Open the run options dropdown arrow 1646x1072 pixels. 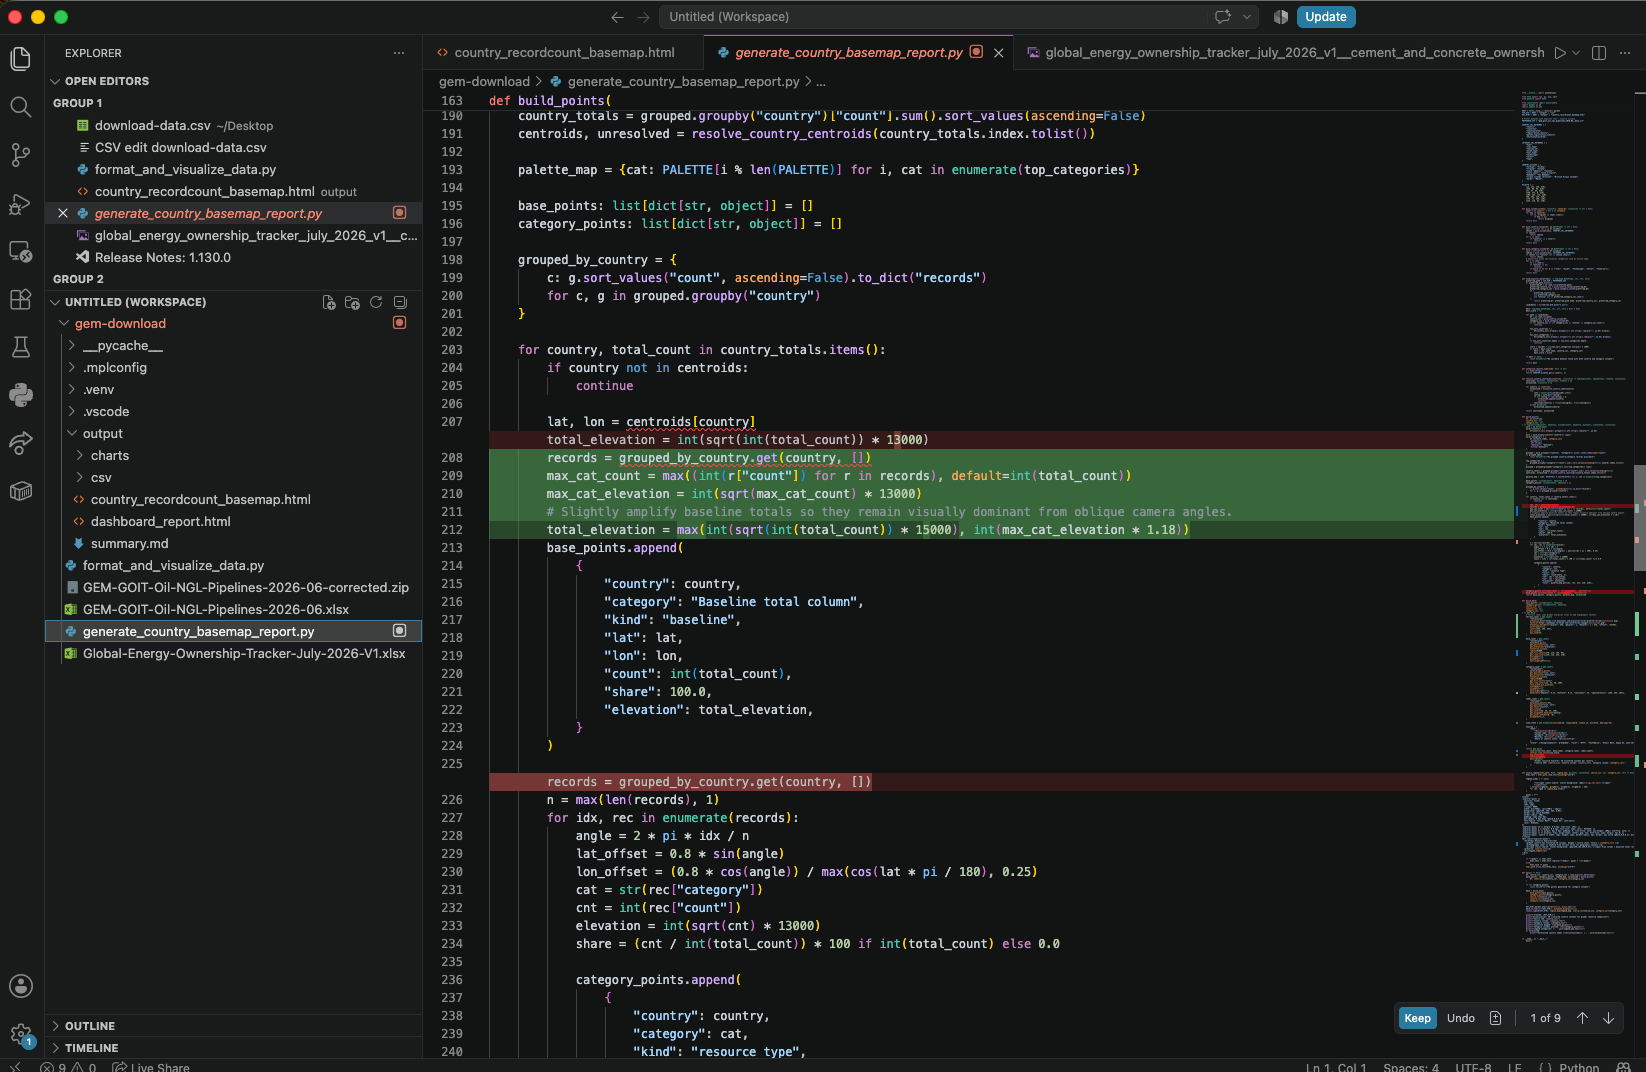(1576, 53)
